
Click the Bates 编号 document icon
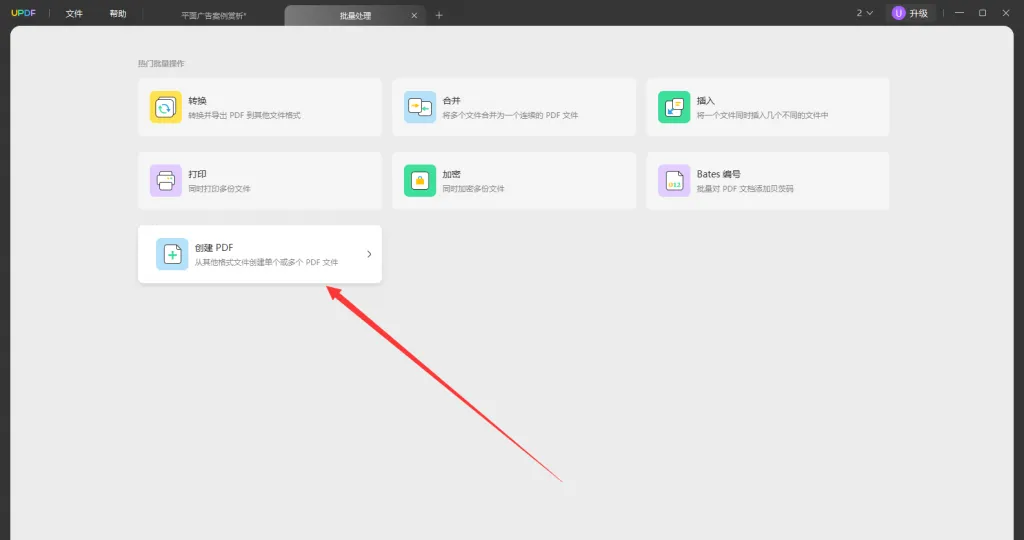point(674,181)
